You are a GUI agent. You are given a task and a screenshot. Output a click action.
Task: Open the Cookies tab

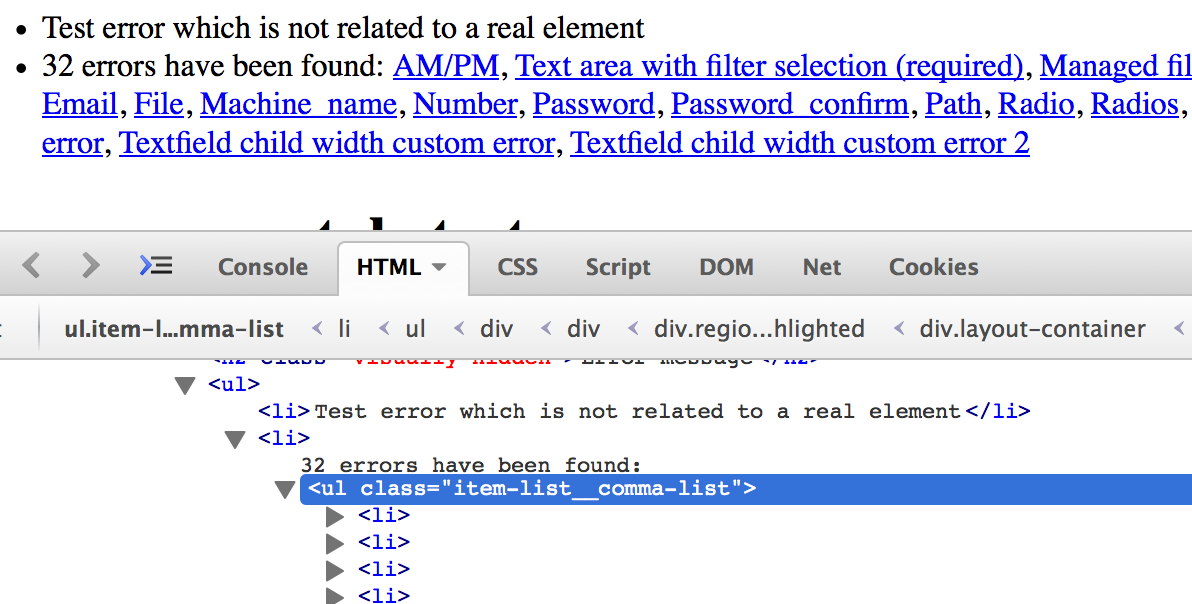pyautogui.click(x=932, y=267)
